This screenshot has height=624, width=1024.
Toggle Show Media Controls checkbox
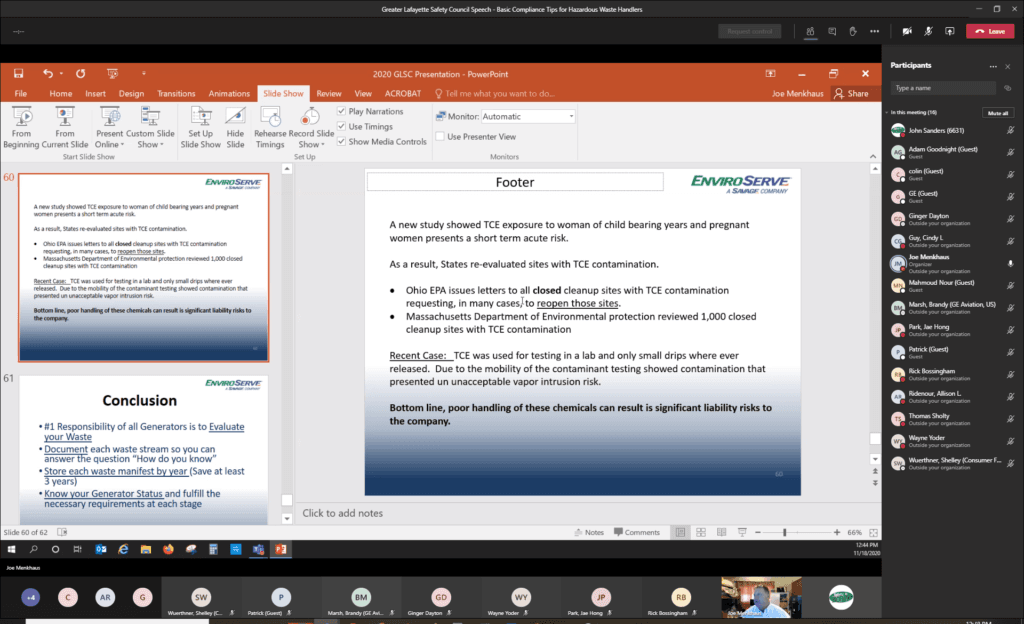pyautogui.click(x=341, y=142)
